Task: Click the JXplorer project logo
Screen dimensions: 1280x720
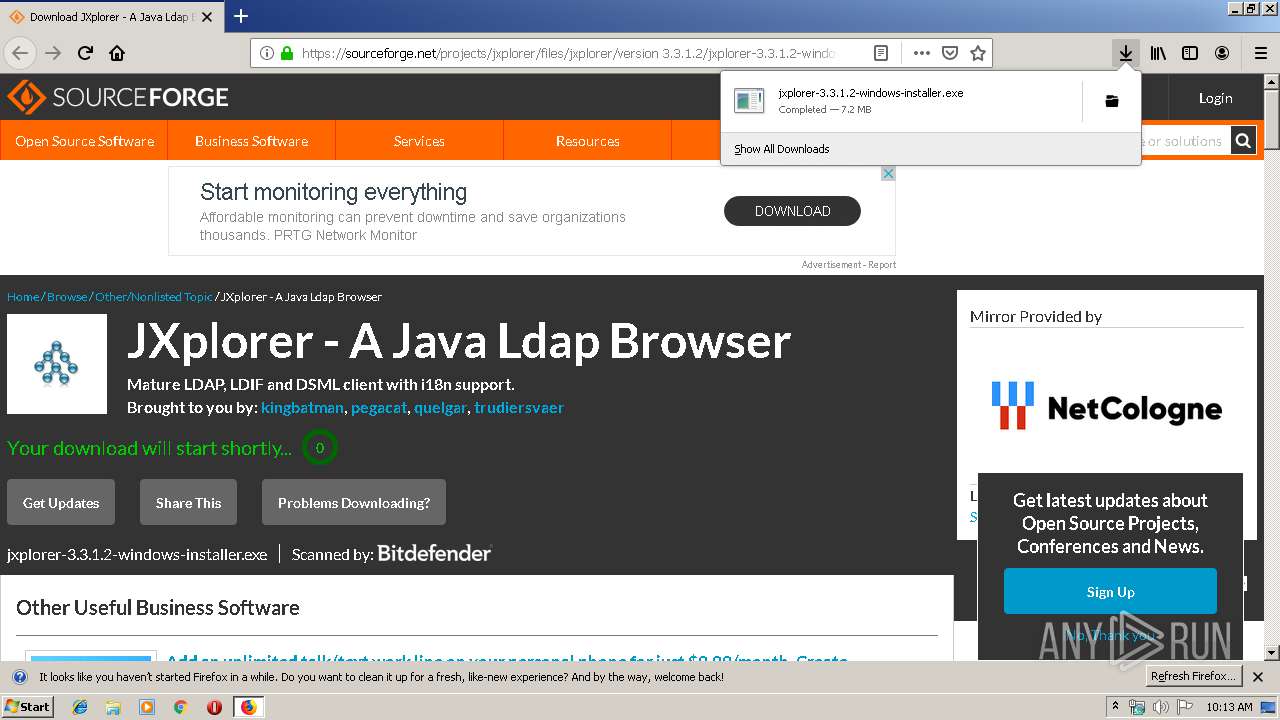Action: pyautogui.click(x=57, y=364)
